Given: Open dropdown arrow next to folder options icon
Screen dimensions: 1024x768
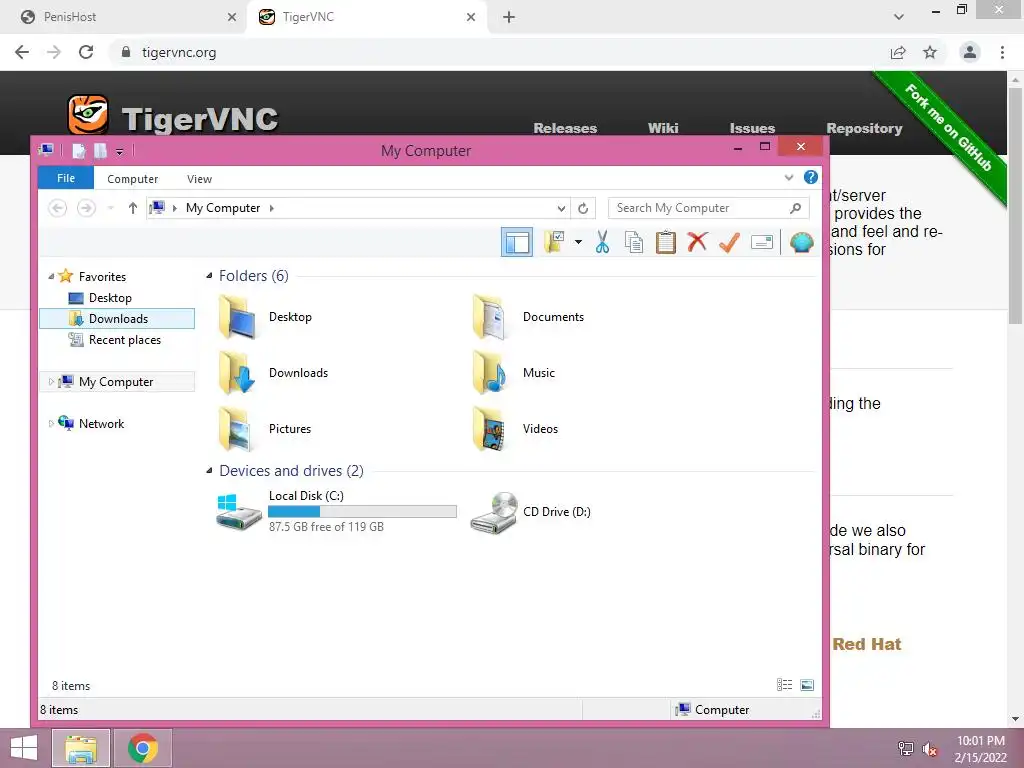Looking at the screenshot, I should [578, 242].
